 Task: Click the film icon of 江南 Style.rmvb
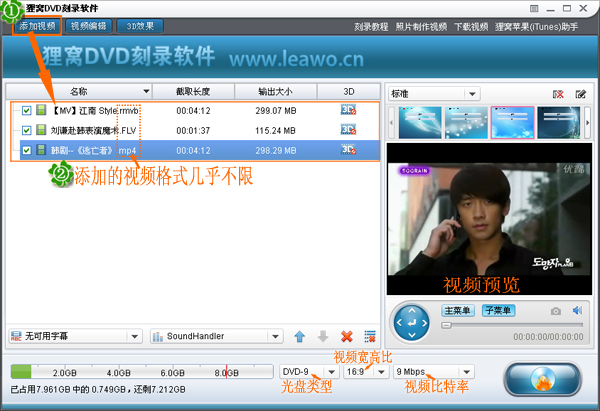41,110
